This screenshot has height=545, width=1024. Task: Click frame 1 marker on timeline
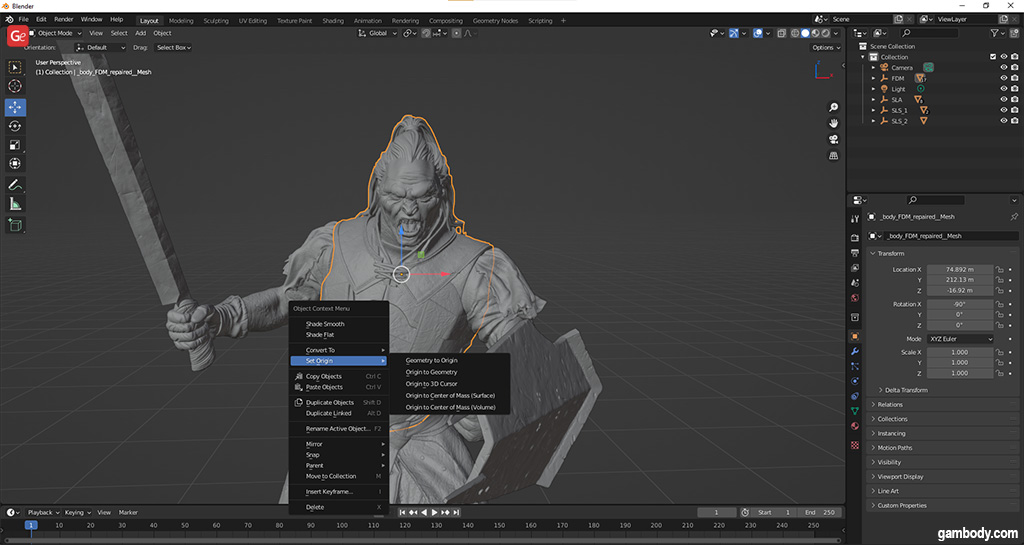(x=30, y=525)
